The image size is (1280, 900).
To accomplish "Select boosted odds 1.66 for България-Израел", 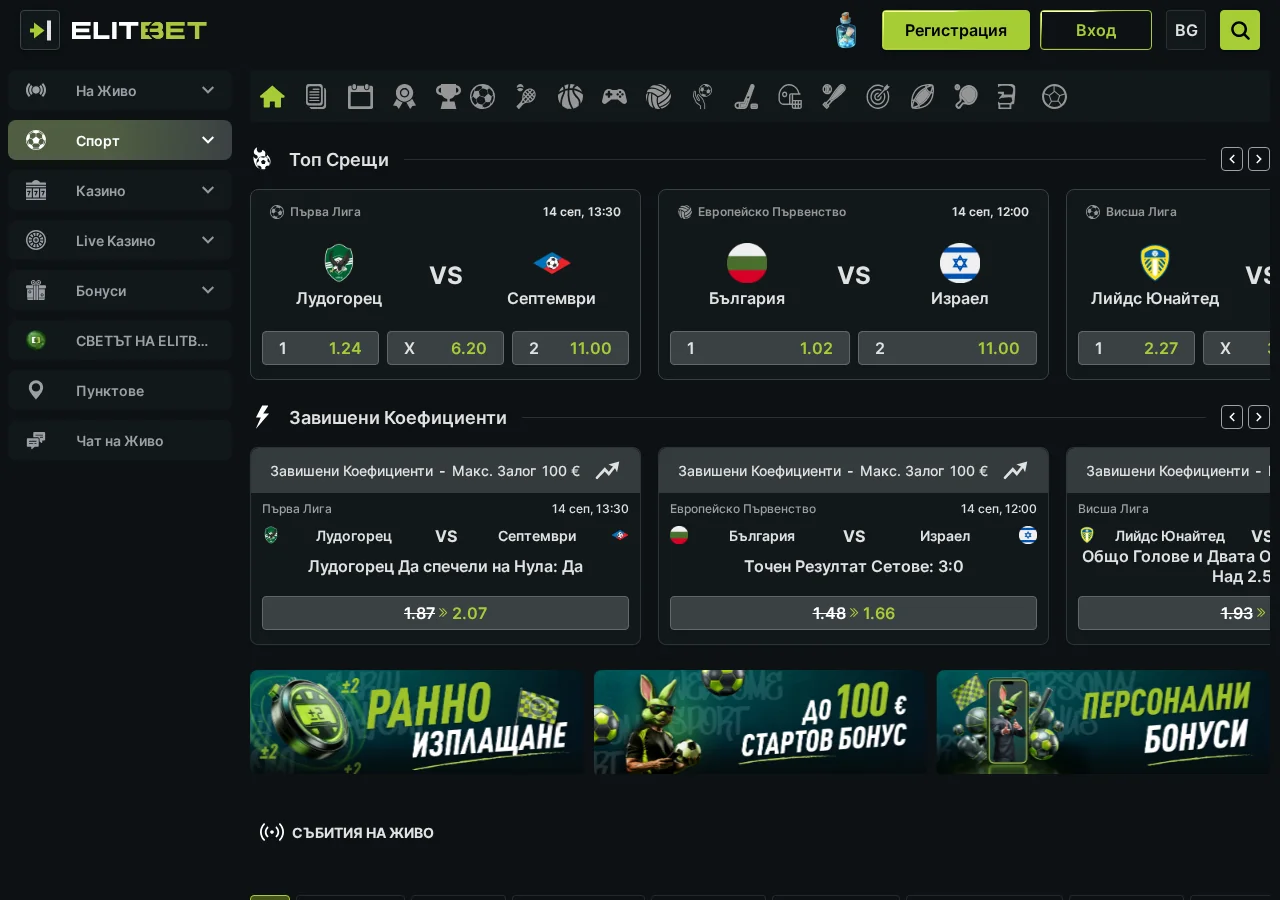I will pyautogui.click(x=853, y=613).
